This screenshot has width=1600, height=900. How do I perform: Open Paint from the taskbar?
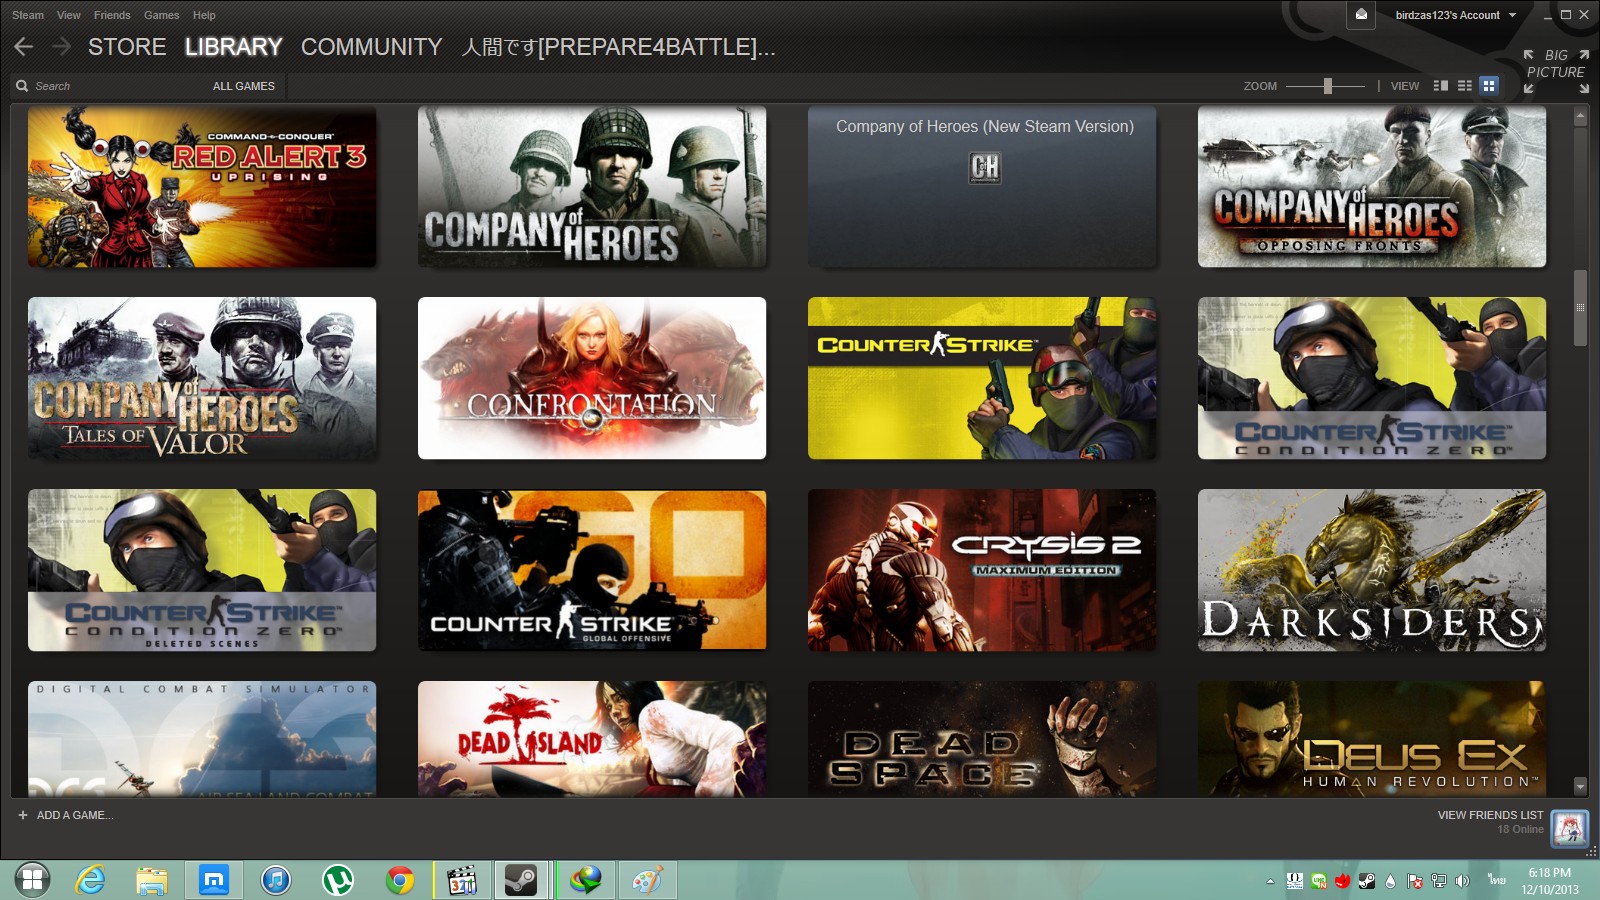647,880
